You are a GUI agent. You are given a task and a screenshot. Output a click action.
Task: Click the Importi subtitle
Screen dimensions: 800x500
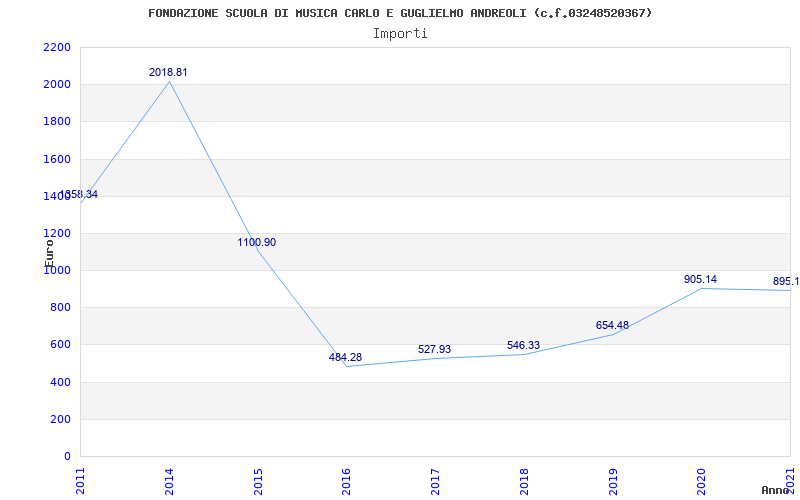point(400,34)
